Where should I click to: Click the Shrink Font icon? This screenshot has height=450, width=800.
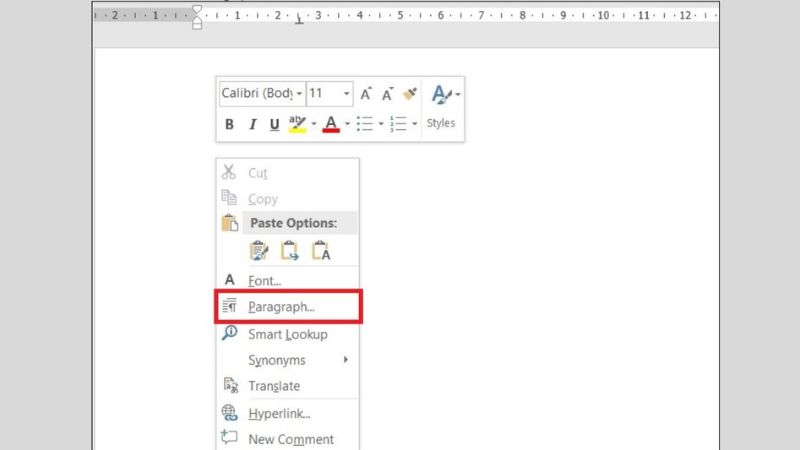[x=388, y=94]
